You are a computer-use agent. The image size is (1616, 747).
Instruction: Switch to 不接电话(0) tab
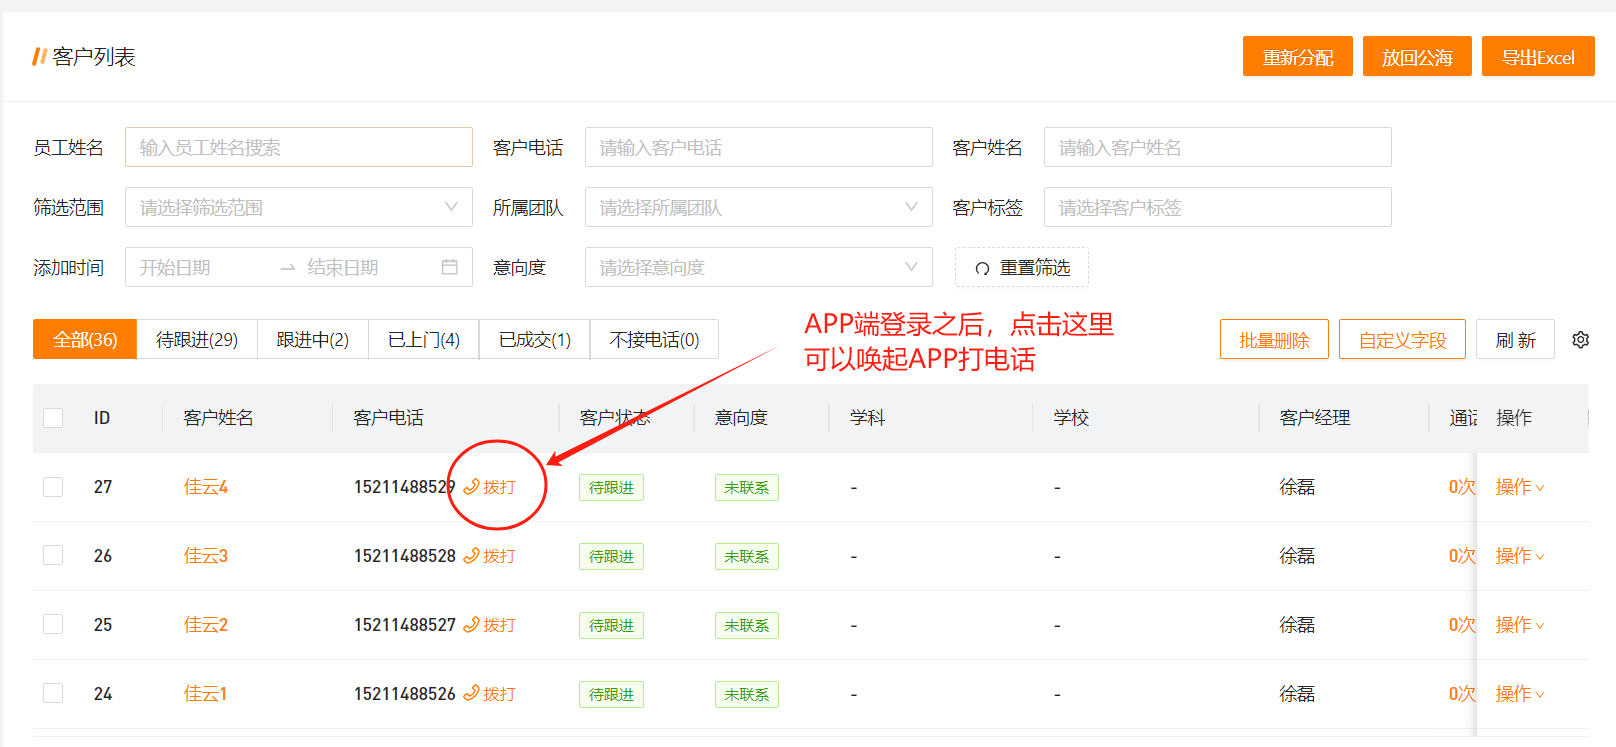pos(655,339)
